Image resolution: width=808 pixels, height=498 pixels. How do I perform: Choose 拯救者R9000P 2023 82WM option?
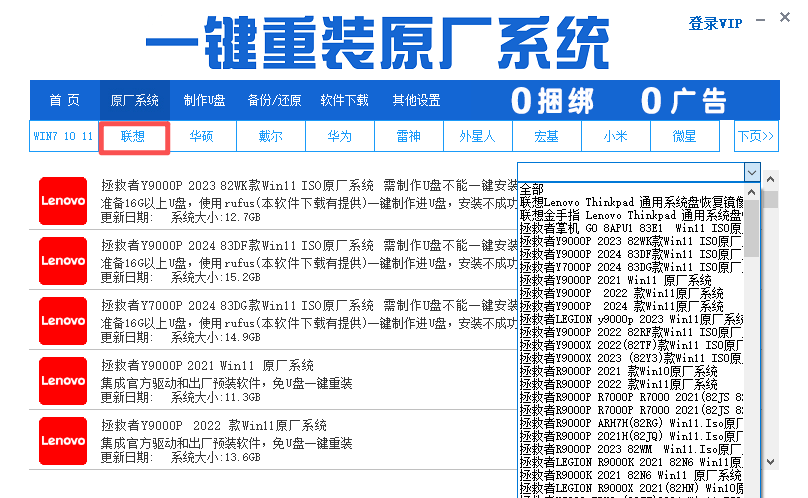point(631,449)
